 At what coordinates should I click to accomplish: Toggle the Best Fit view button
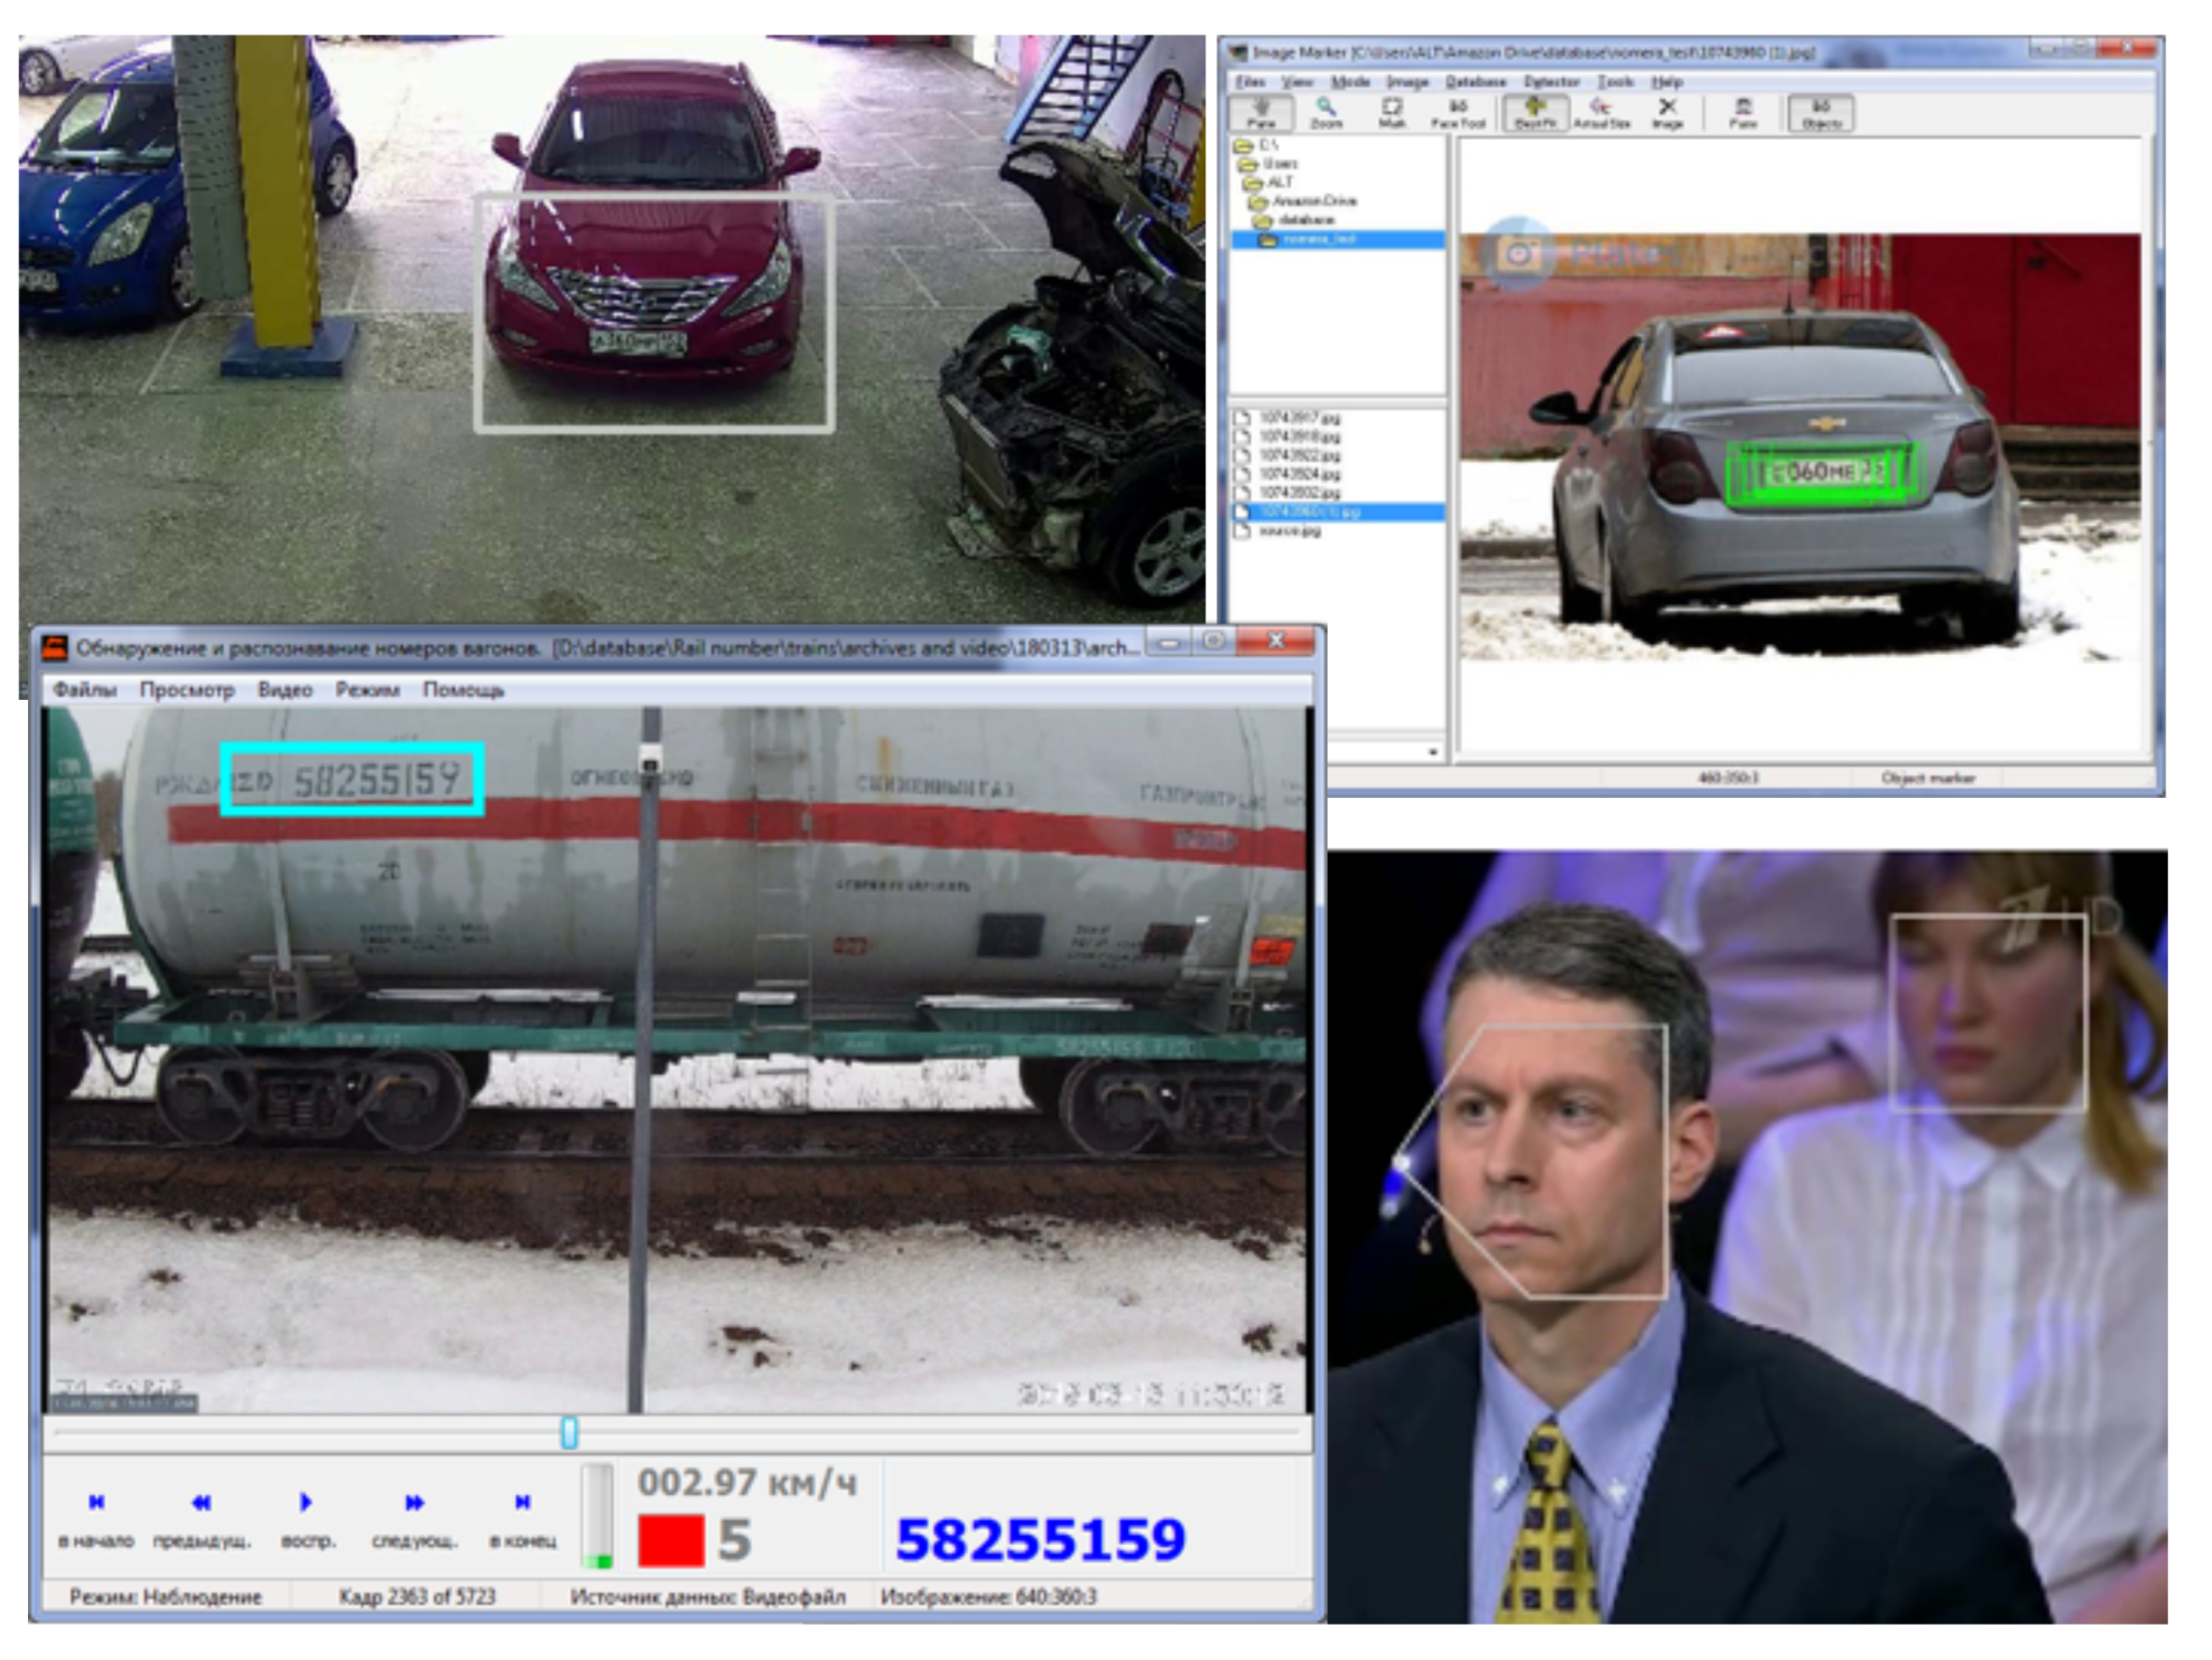1535,112
